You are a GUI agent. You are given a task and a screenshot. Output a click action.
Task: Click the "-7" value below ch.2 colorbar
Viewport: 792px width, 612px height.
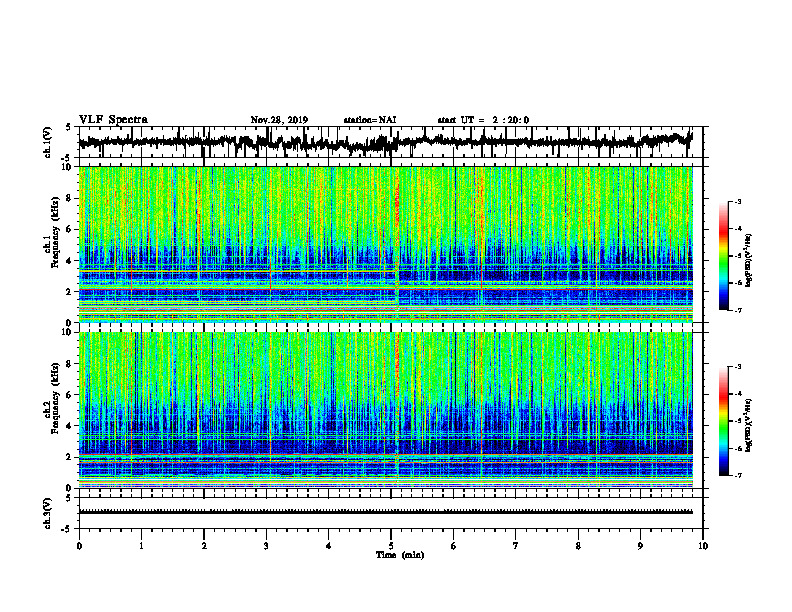tap(738, 476)
